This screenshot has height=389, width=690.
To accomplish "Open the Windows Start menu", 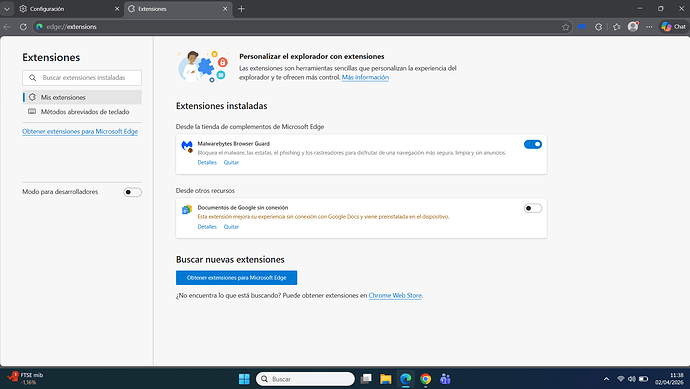I will [x=244, y=379].
